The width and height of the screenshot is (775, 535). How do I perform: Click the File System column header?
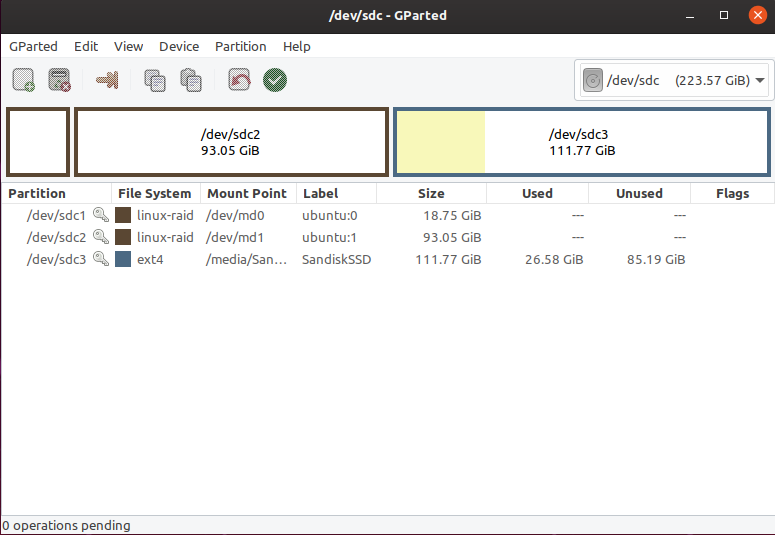154,193
